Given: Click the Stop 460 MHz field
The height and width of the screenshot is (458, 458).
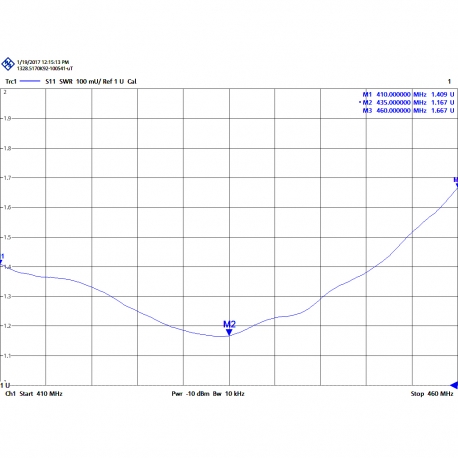Looking at the screenshot, I should point(432,394).
